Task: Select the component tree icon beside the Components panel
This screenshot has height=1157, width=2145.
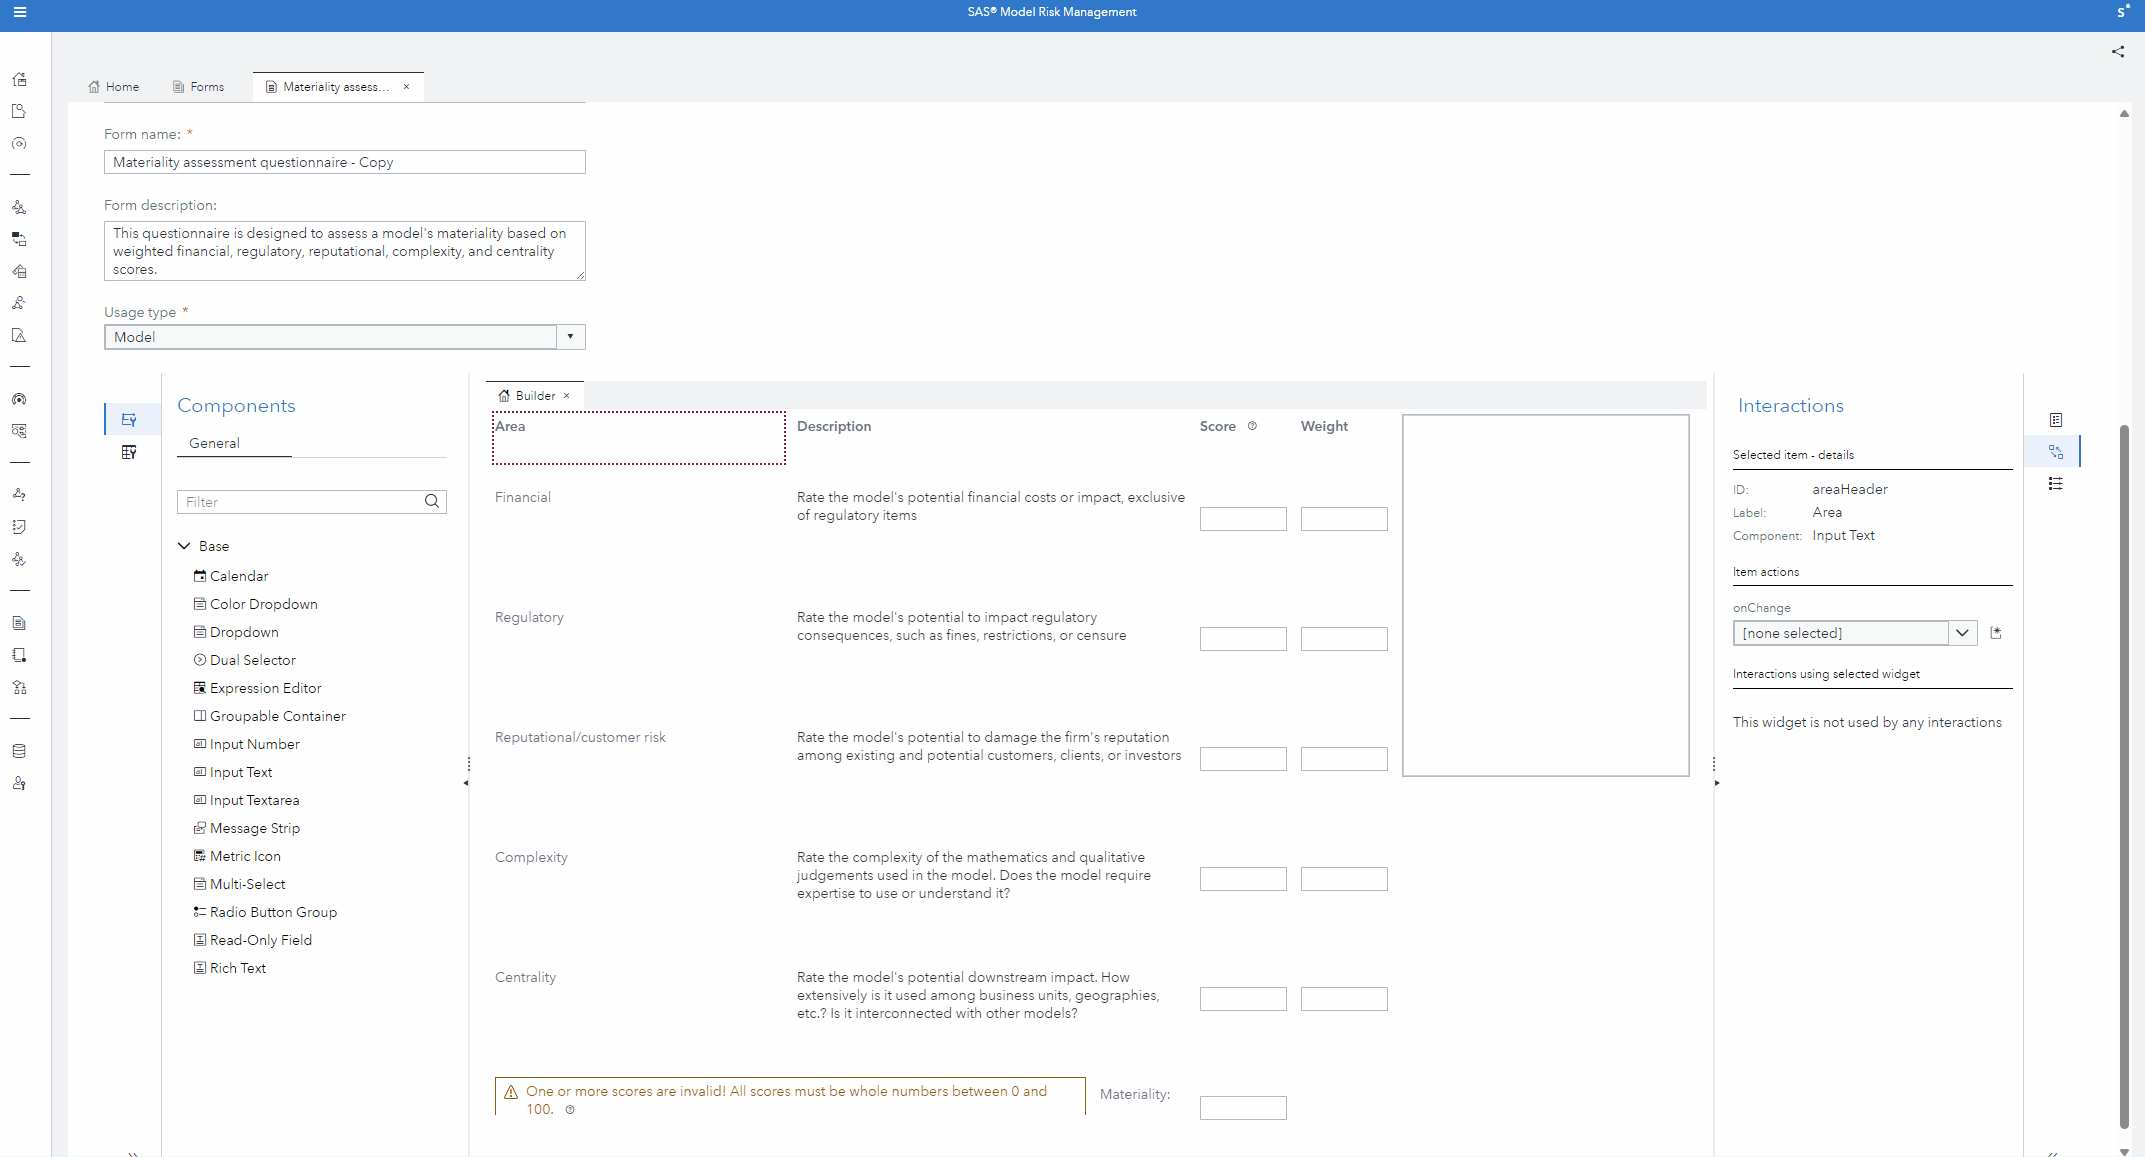Action: (130, 419)
